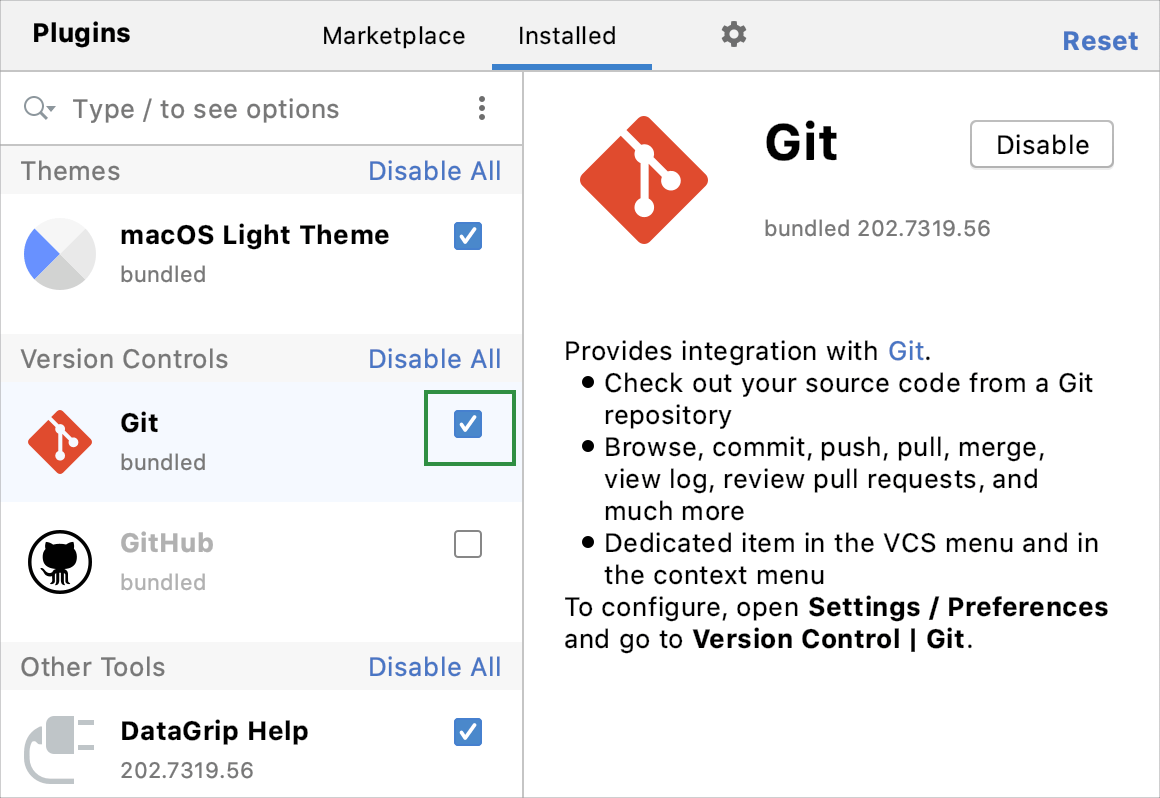Click the GitHub octocat icon
1160x798 pixels.
[x=60, y=562]
